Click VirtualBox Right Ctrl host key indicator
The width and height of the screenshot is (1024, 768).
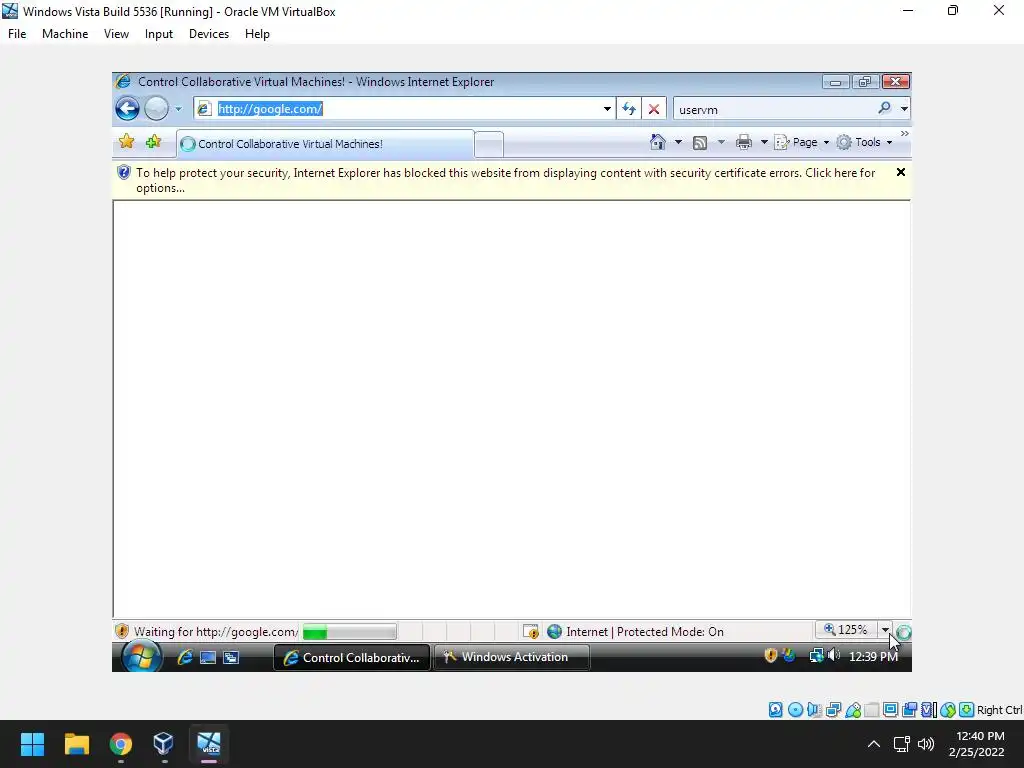(999, 710)
